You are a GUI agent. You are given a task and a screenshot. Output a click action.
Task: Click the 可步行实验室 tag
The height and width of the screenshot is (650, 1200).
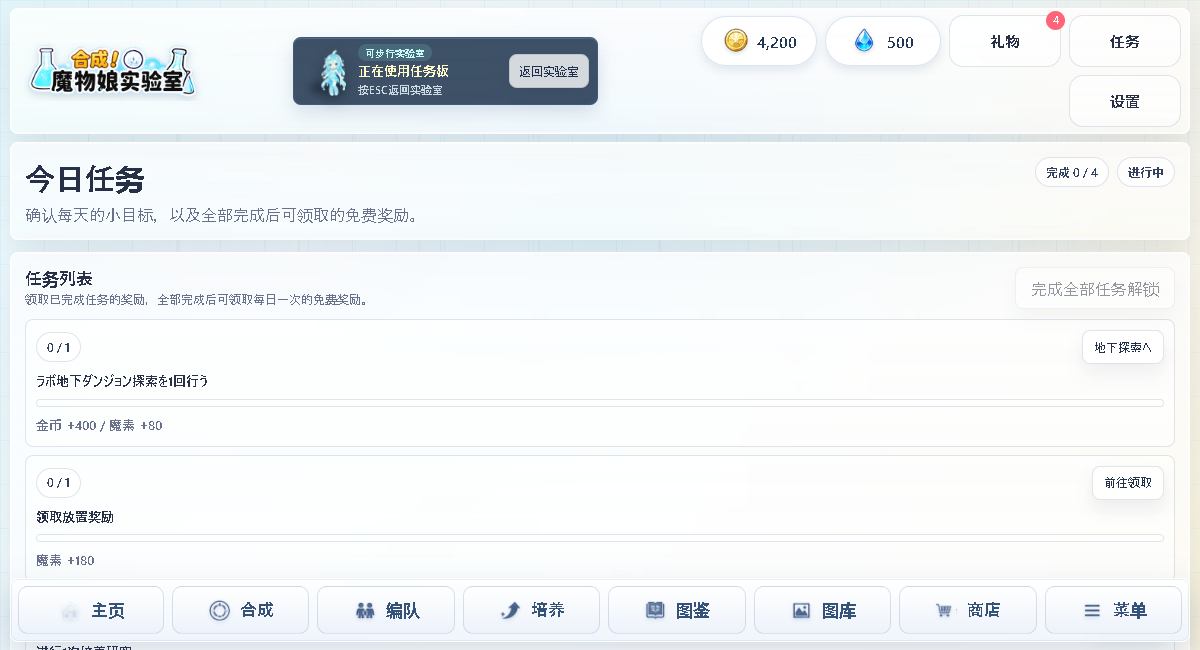[x=395, y=53]
